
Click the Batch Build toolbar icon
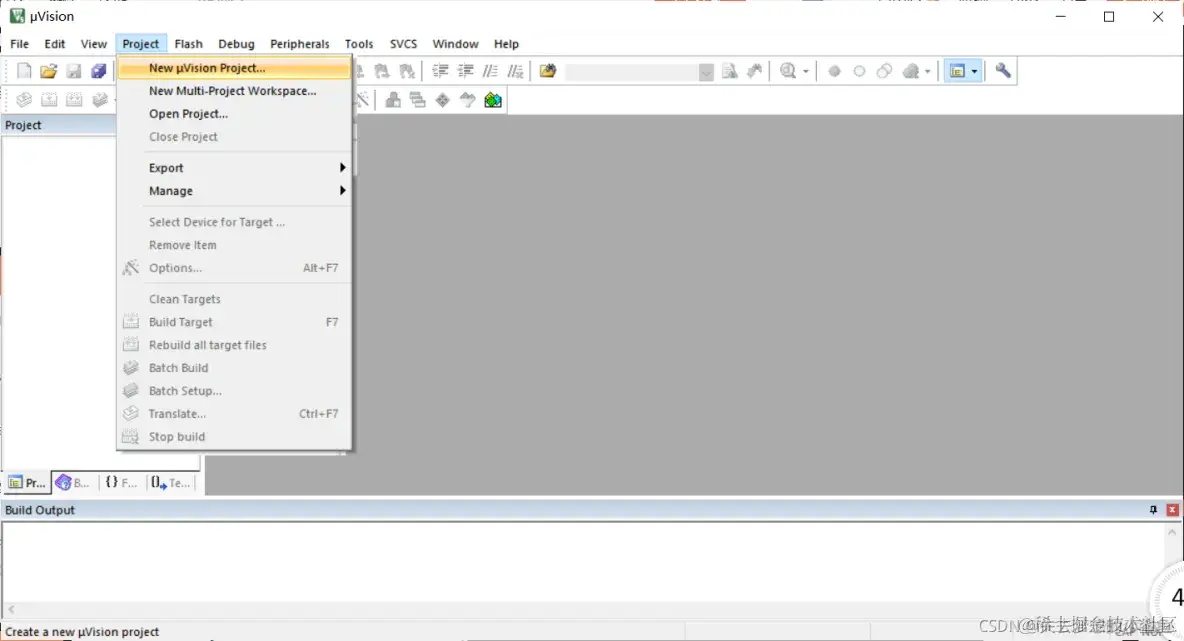click(x=99, y=100)
